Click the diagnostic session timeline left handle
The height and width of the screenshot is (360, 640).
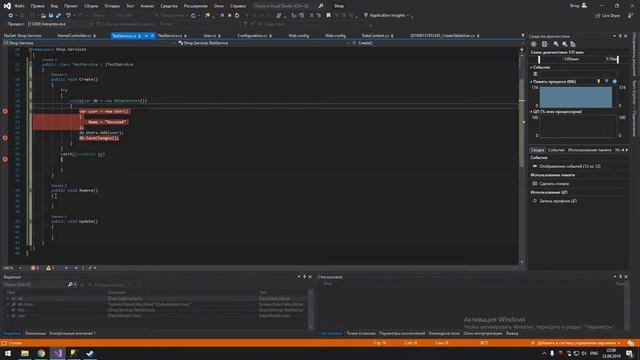(x=539, y=60)
